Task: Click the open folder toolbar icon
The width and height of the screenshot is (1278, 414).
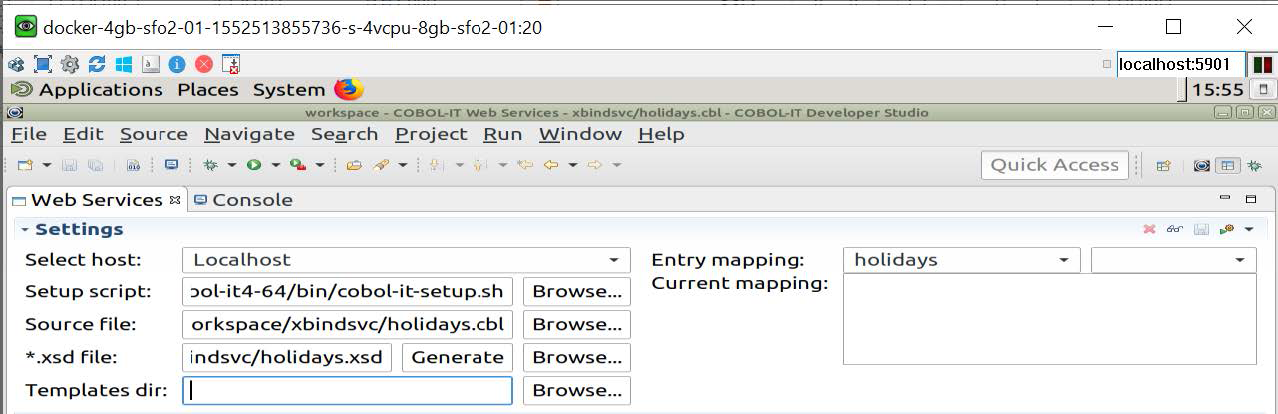Action: click(353, 165)
